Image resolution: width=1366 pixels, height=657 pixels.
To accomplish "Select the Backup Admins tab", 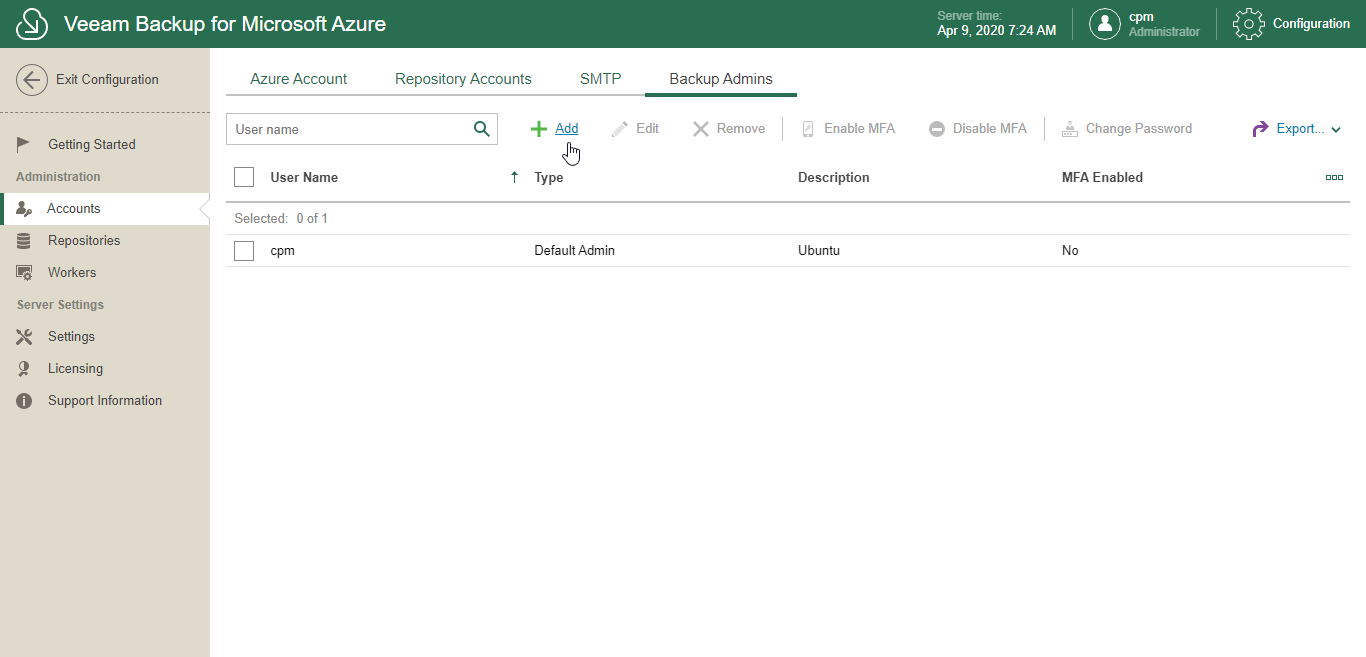I will [721, 79].
